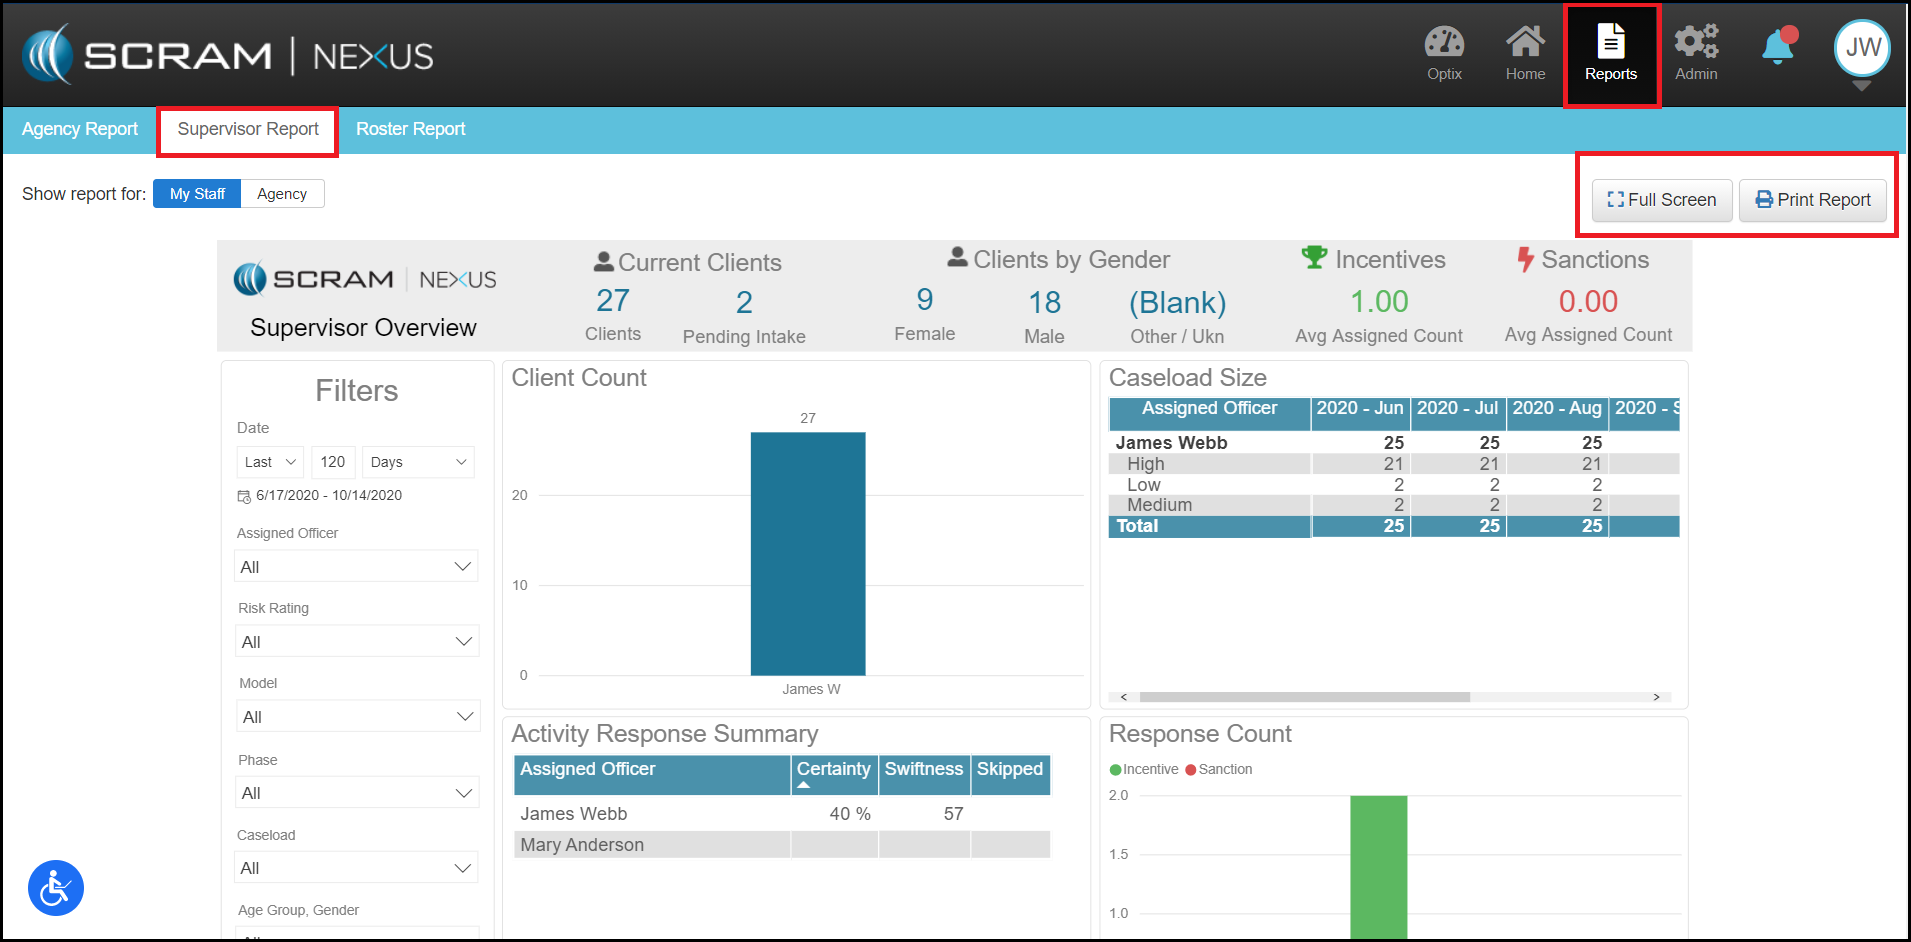Open the Risk Rating filter dropdown
Viewport: 1911px width, 942px height.
click(357, 642)
